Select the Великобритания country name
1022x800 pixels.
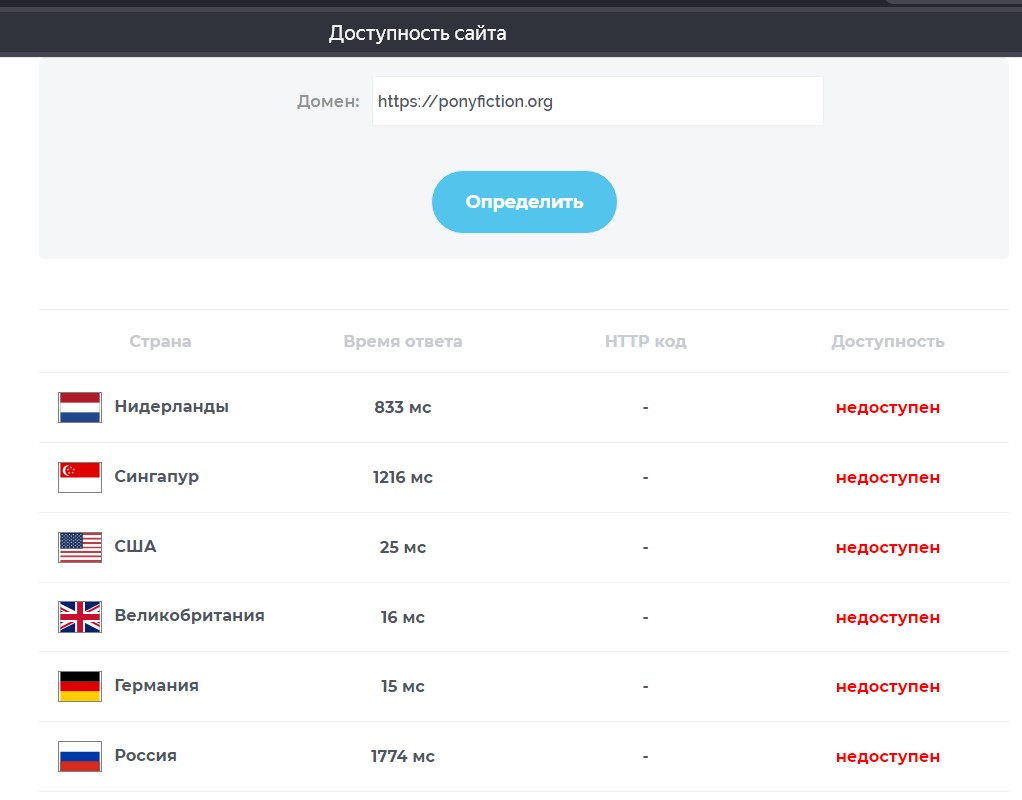[189, 615]
